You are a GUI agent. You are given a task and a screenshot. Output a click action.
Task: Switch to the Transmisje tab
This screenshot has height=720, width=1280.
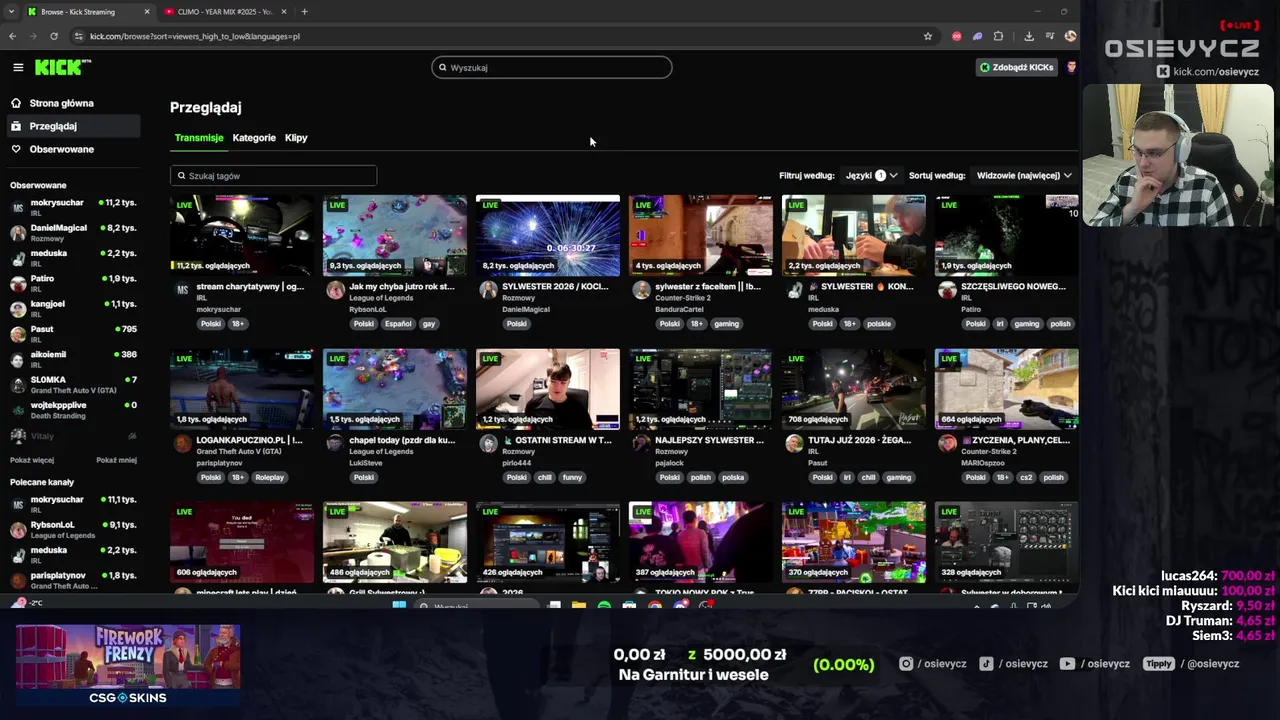point(199,138)
